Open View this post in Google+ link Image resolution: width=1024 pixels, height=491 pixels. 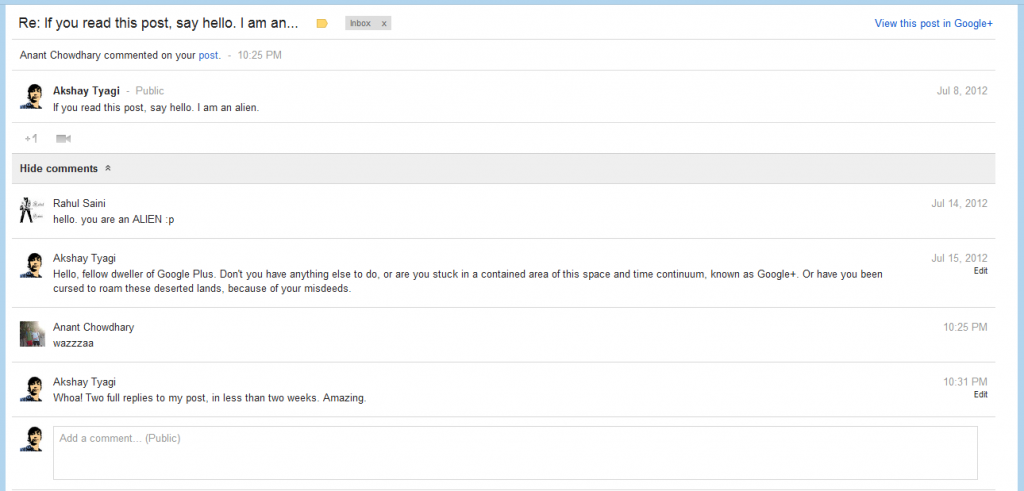pyautogui.click(x=933, y=24)
